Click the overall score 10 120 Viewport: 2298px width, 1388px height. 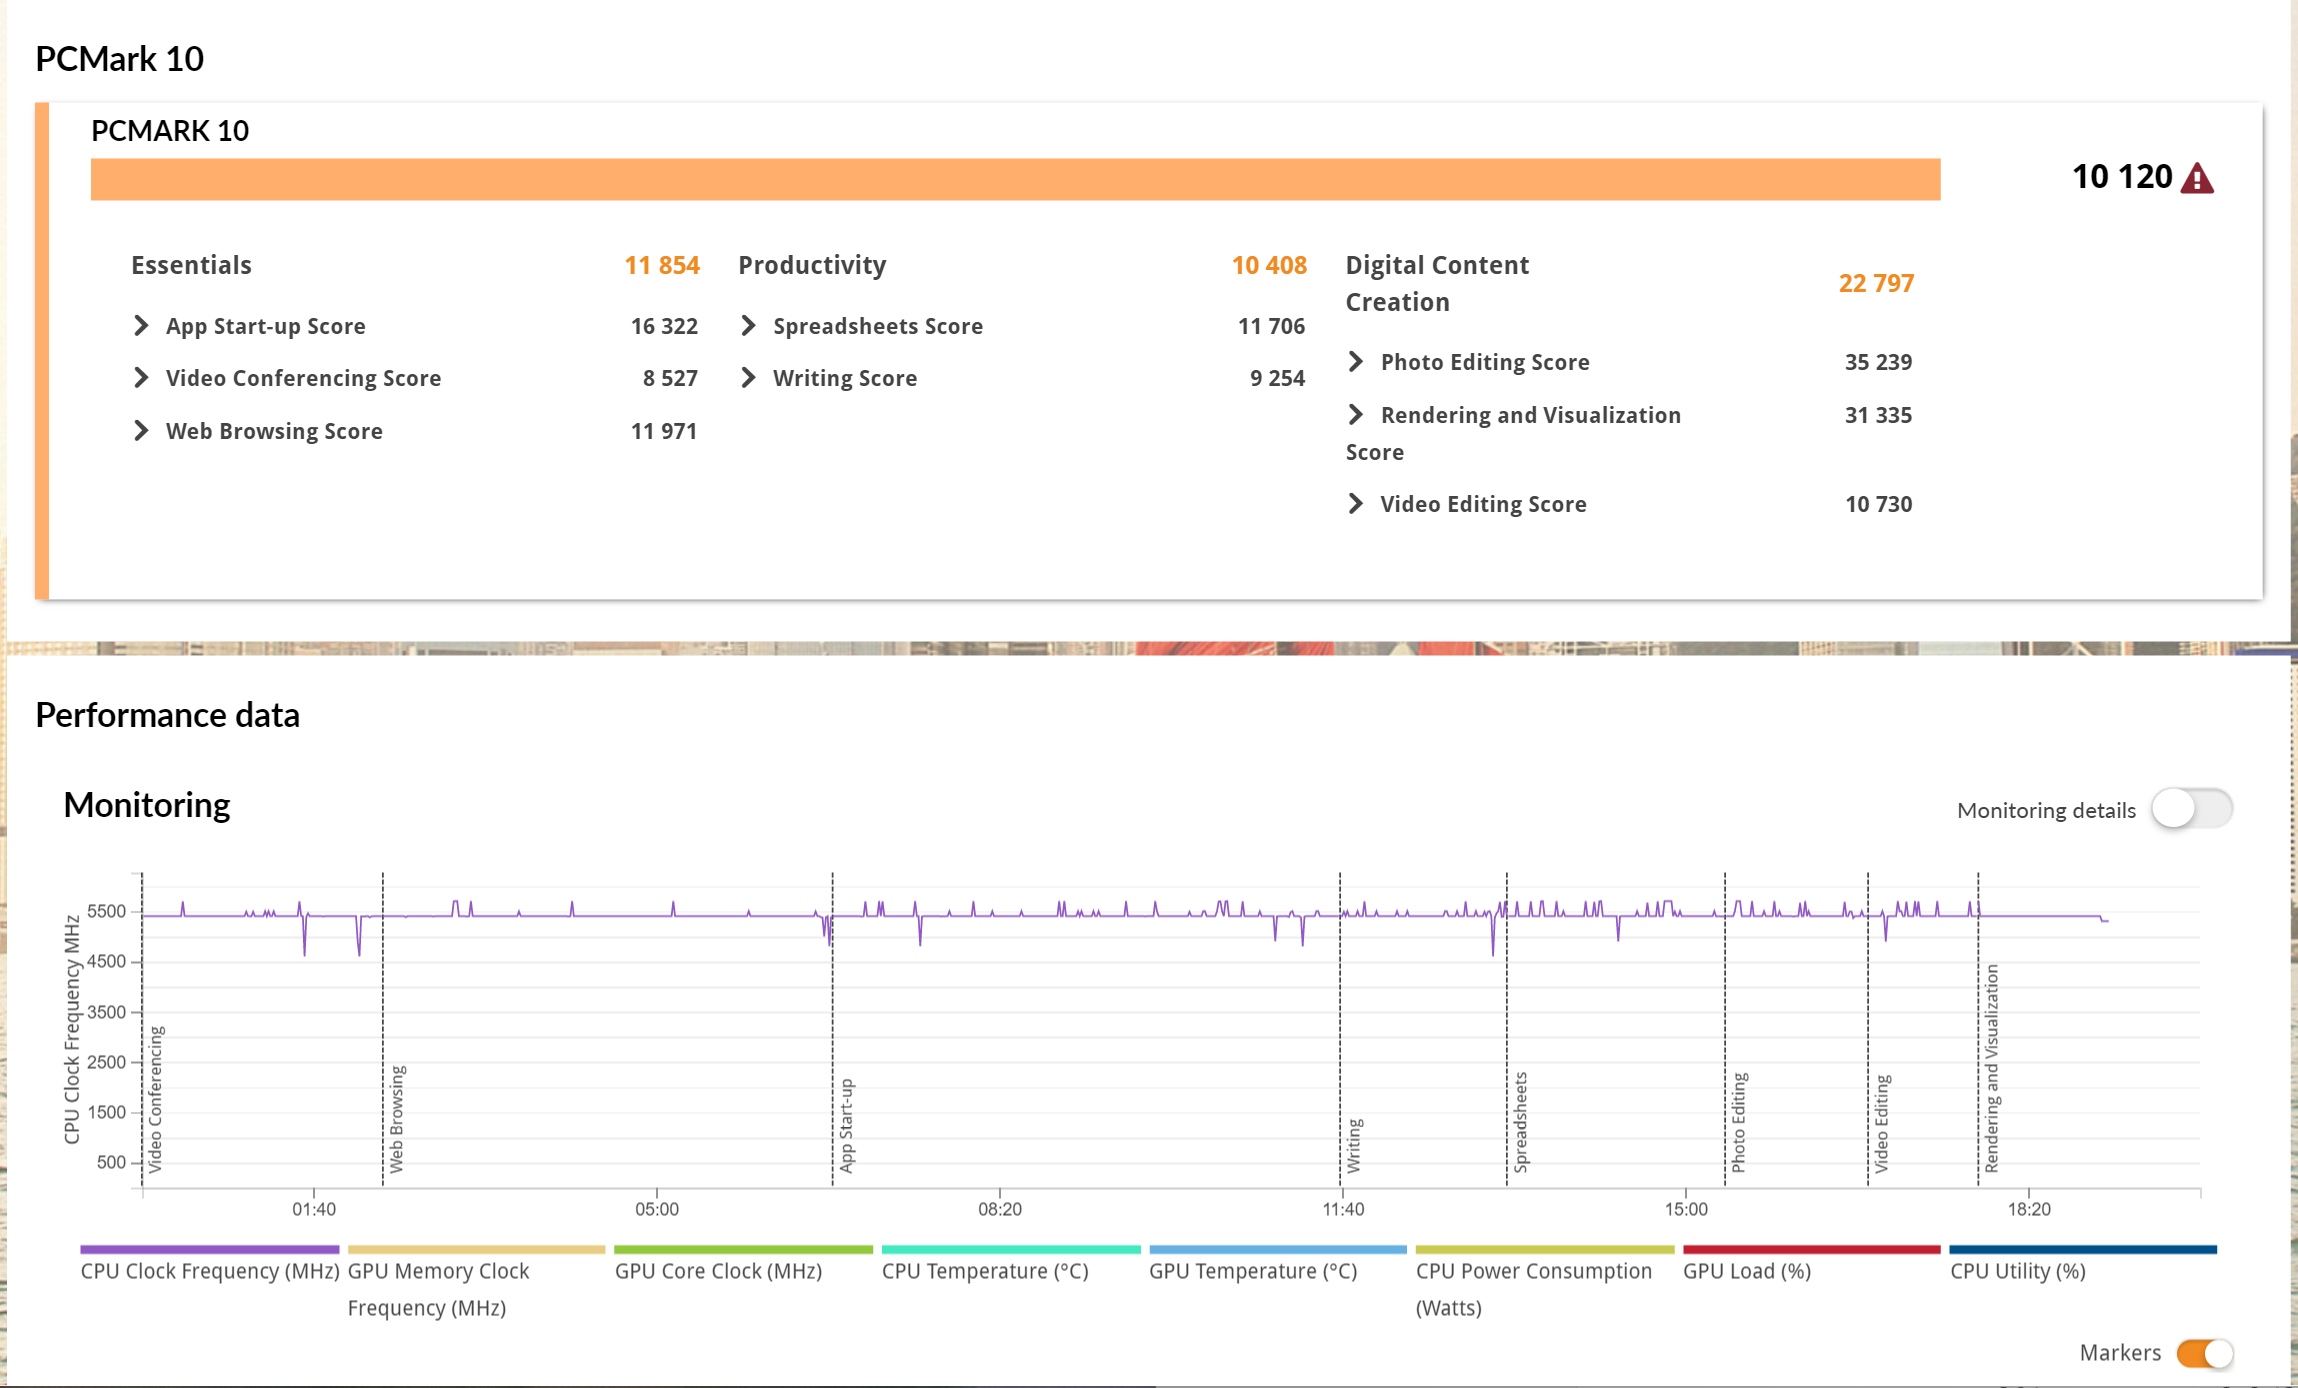[2122, 177]
